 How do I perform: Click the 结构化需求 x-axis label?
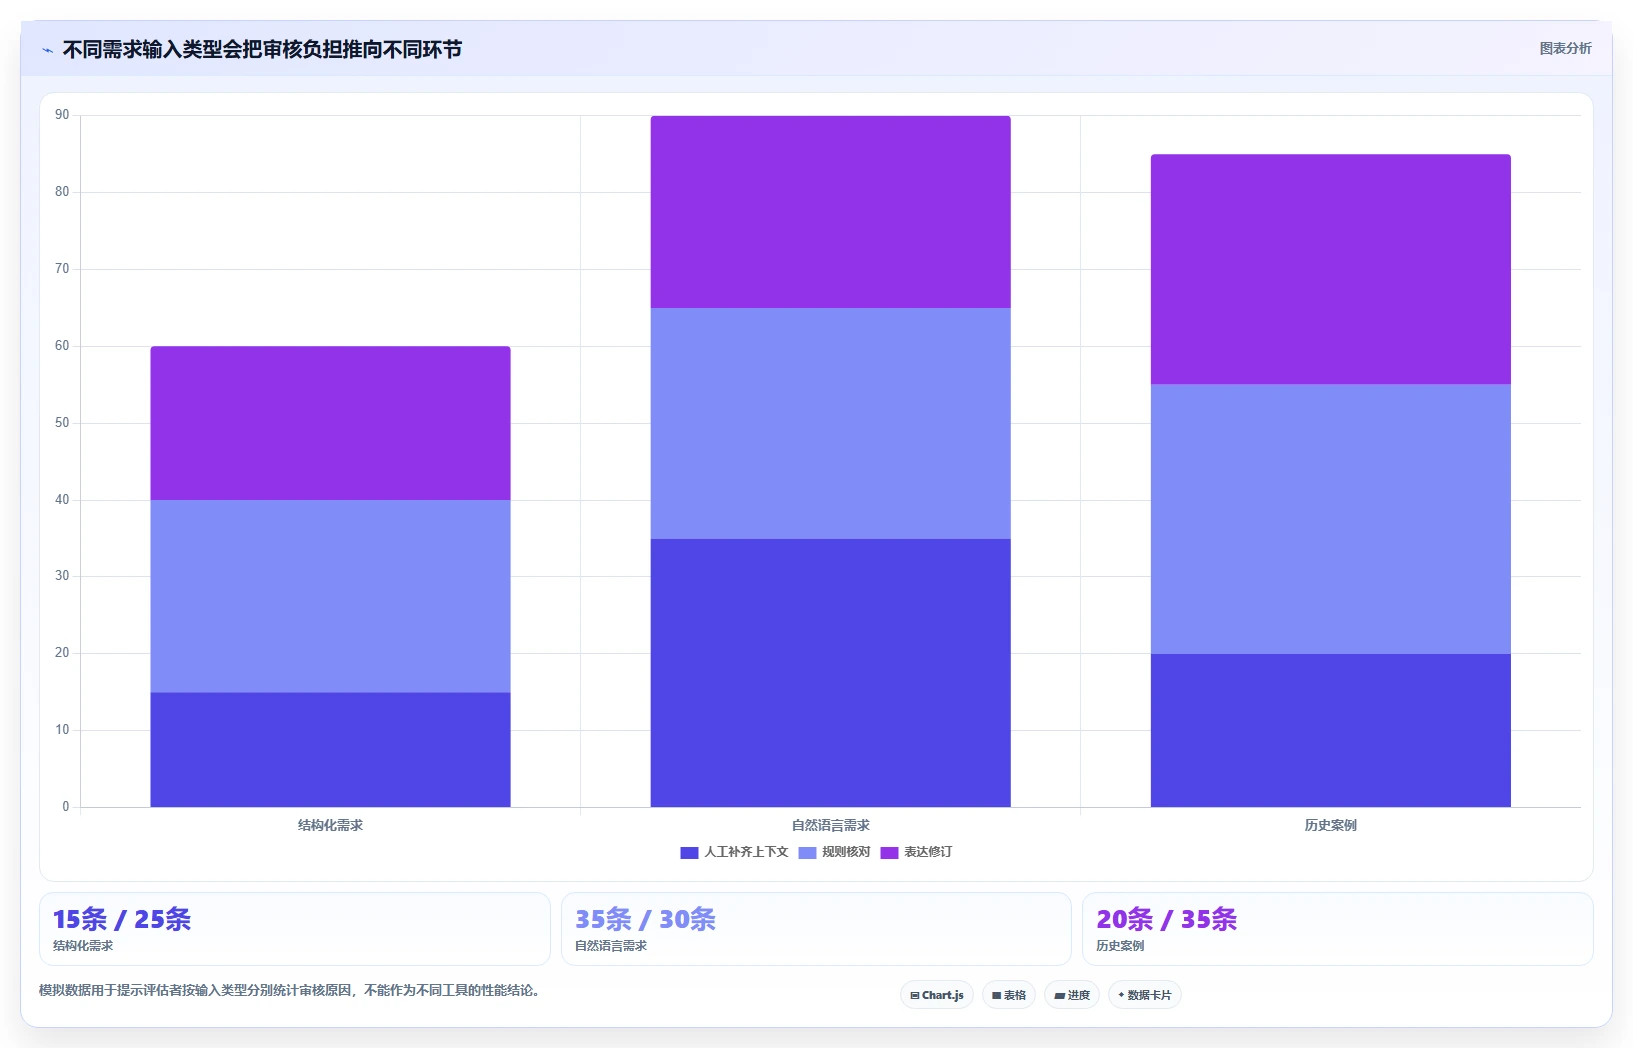click(330, 825)
